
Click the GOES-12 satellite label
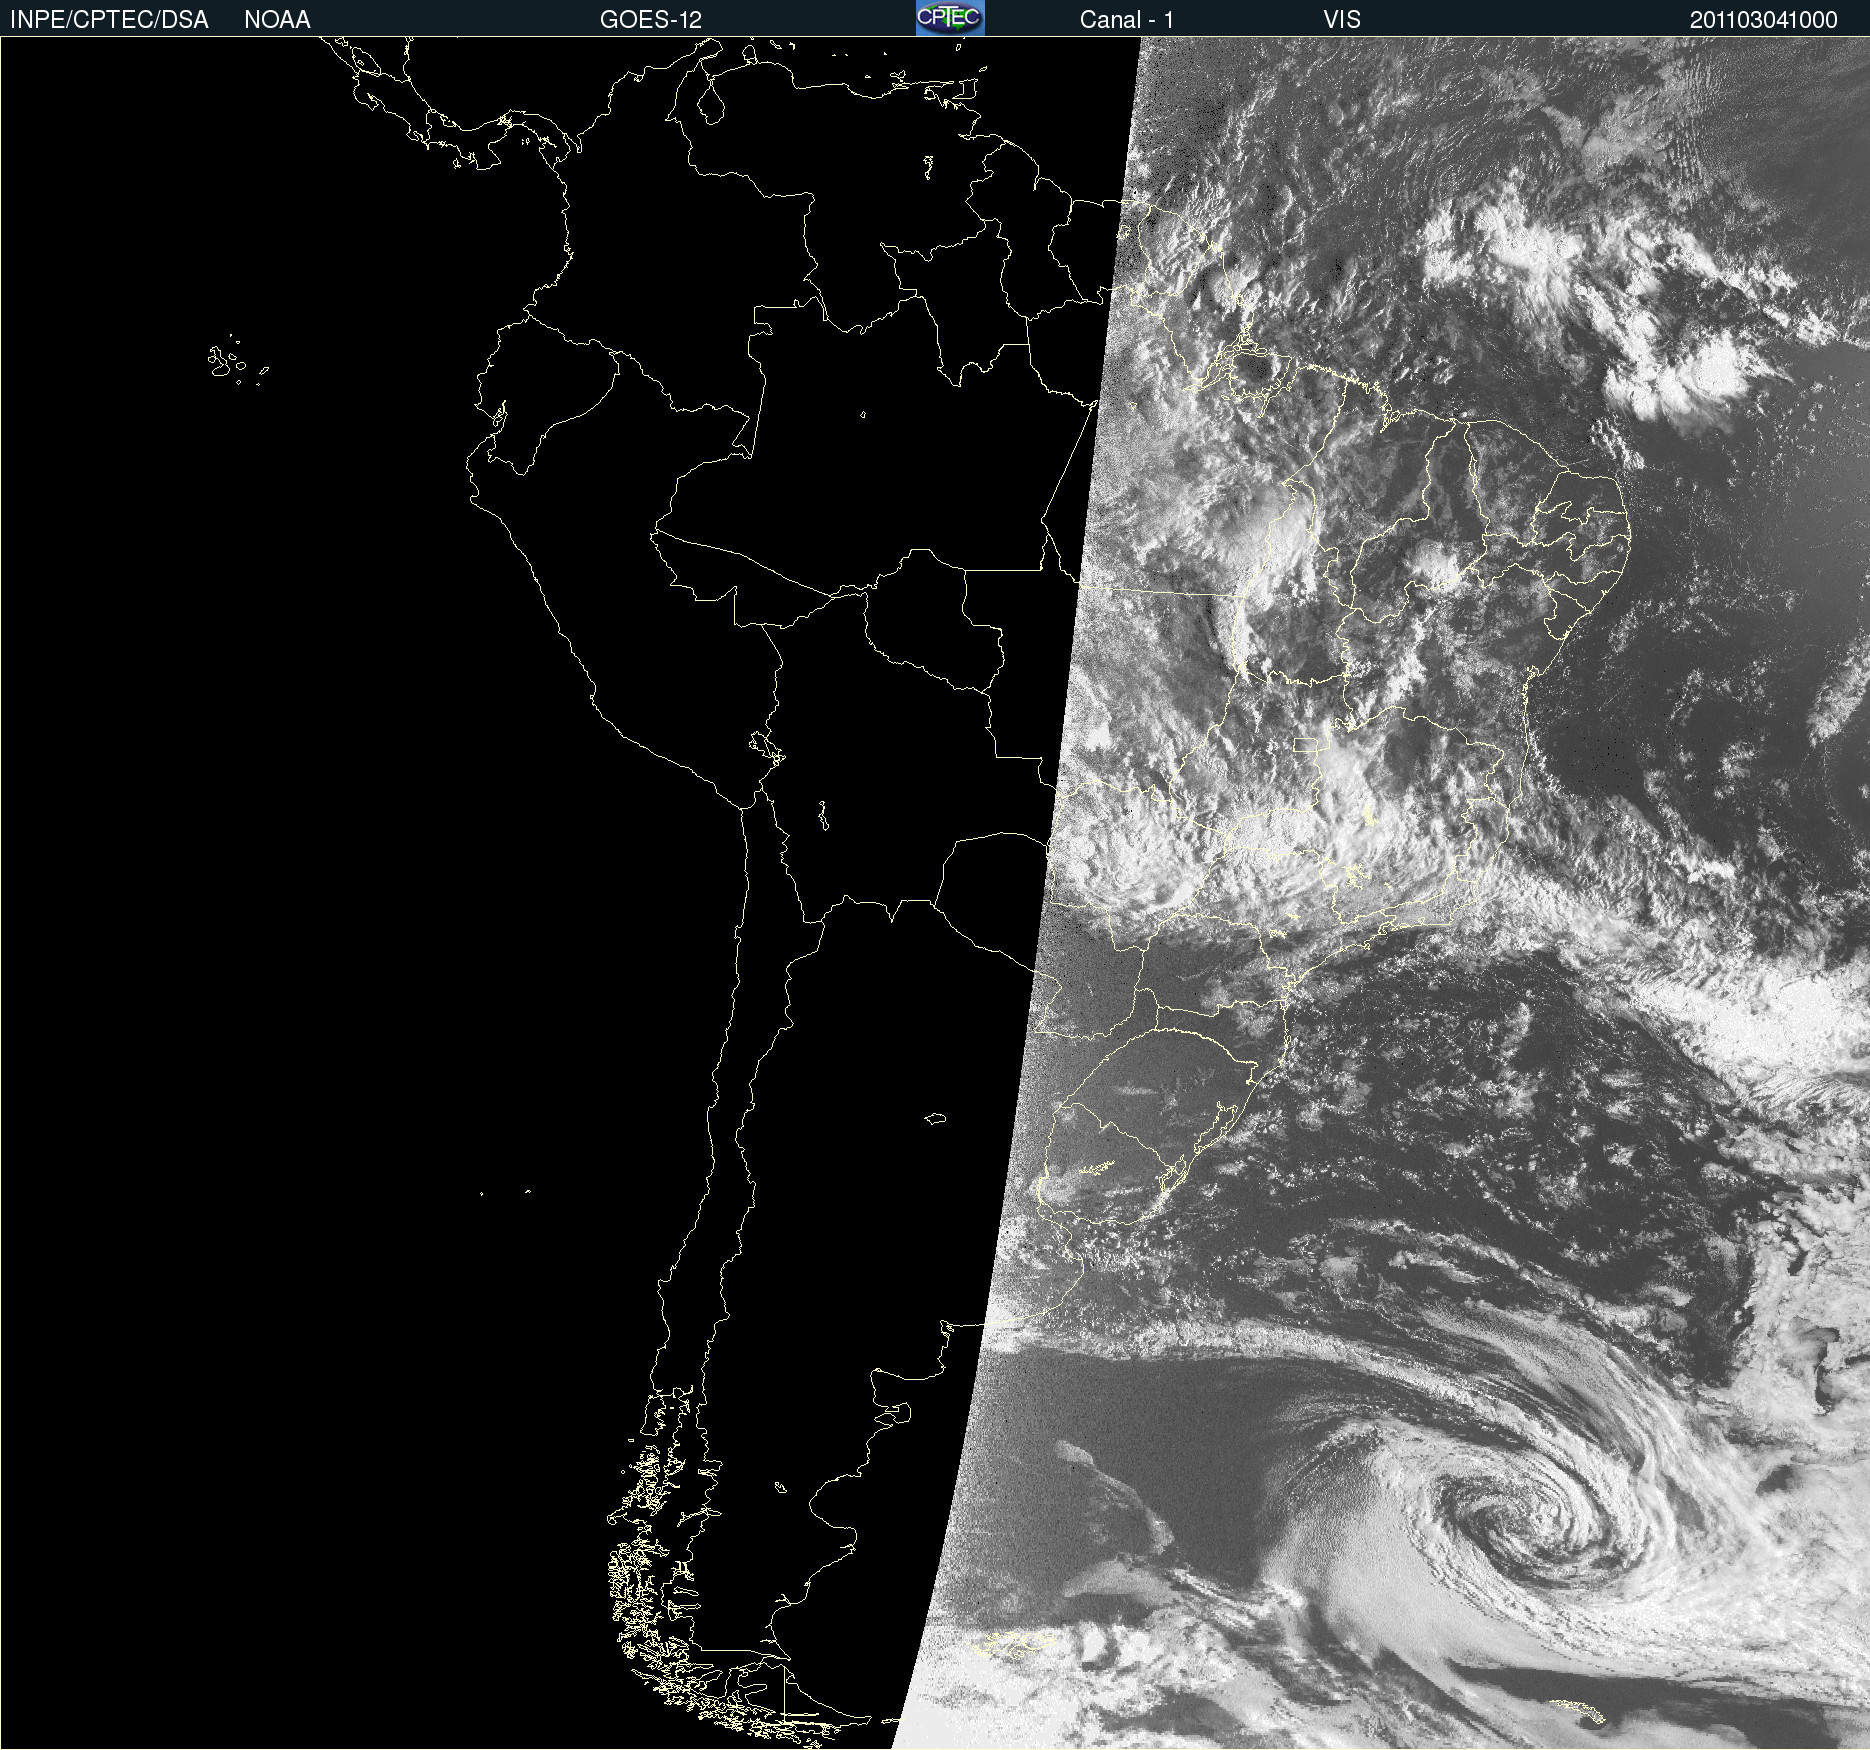[x=651, y=20]
